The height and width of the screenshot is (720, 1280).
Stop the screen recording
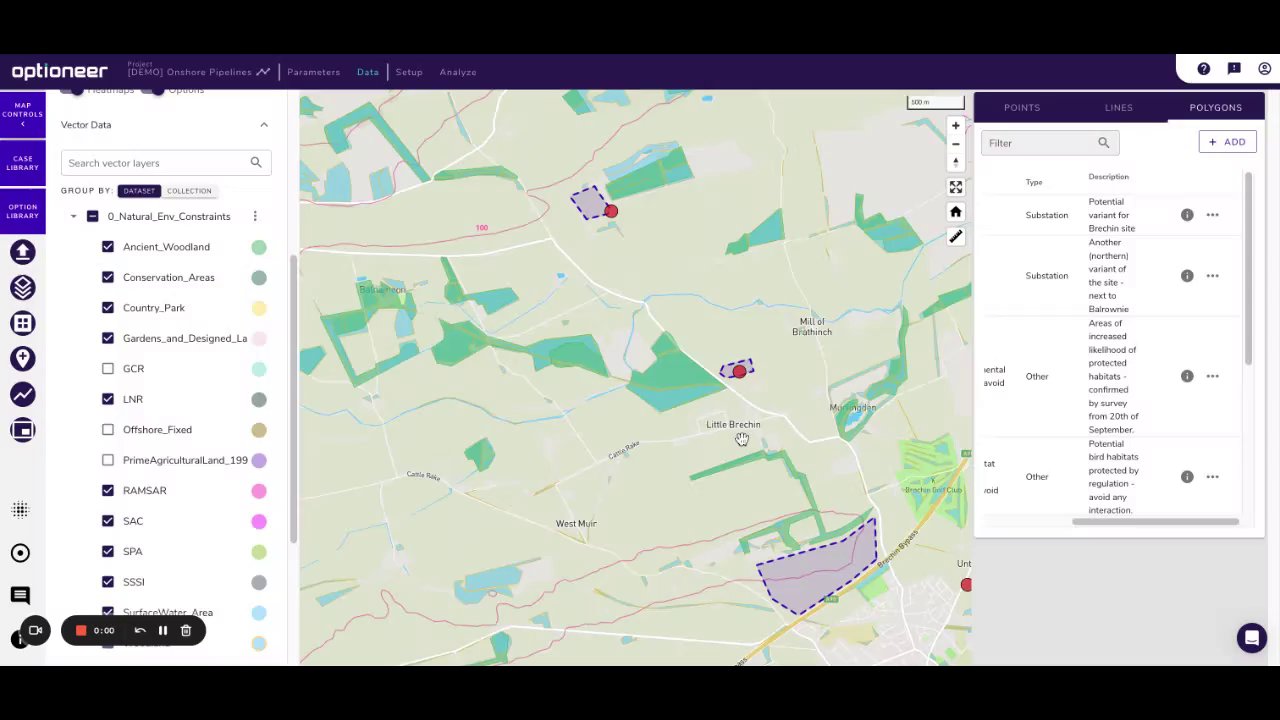tap(81, 630)
